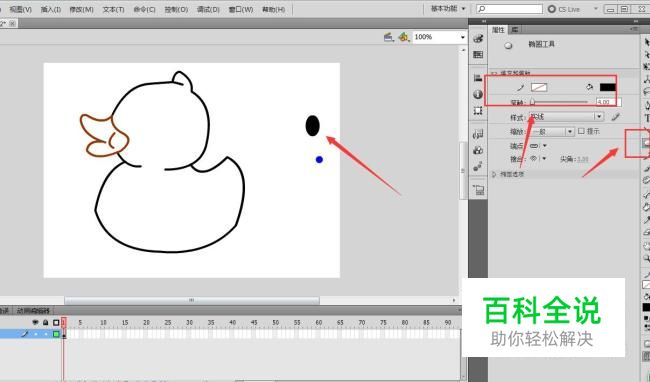Open the Transform panel icon
The image size is (650, 382).
478,111
